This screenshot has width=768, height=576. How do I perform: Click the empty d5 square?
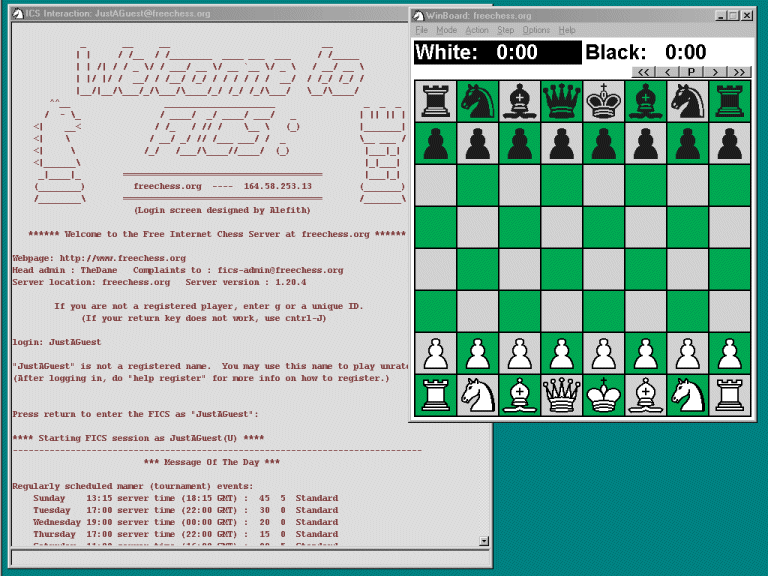point(562,227)
